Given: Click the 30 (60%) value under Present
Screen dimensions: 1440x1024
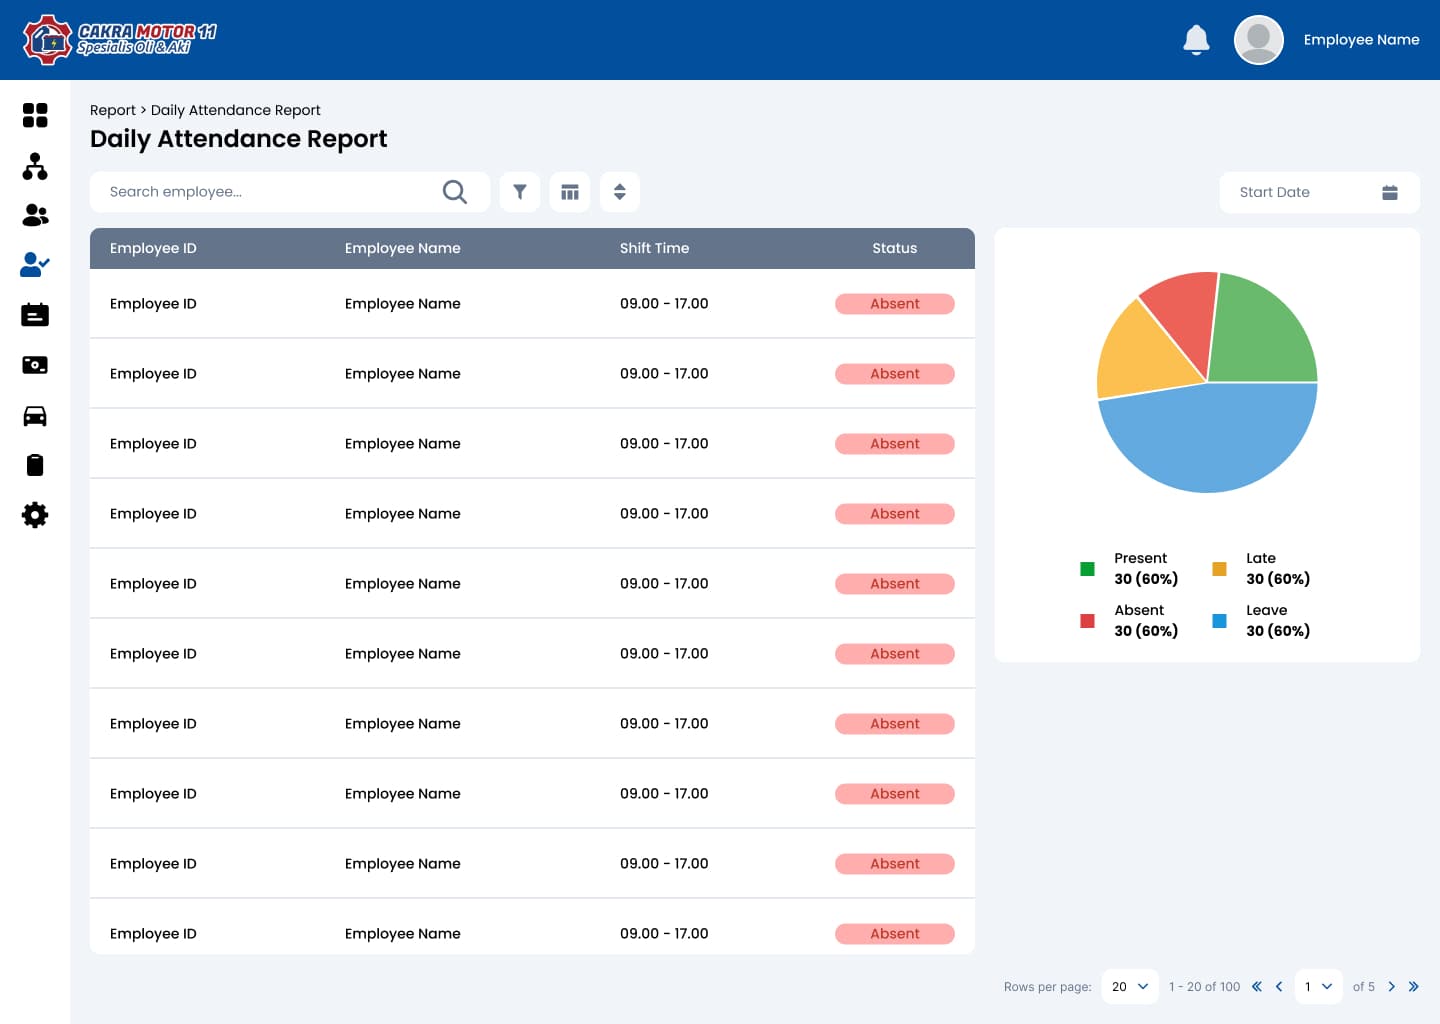Looking at the screenshot, I should 1147,579.
